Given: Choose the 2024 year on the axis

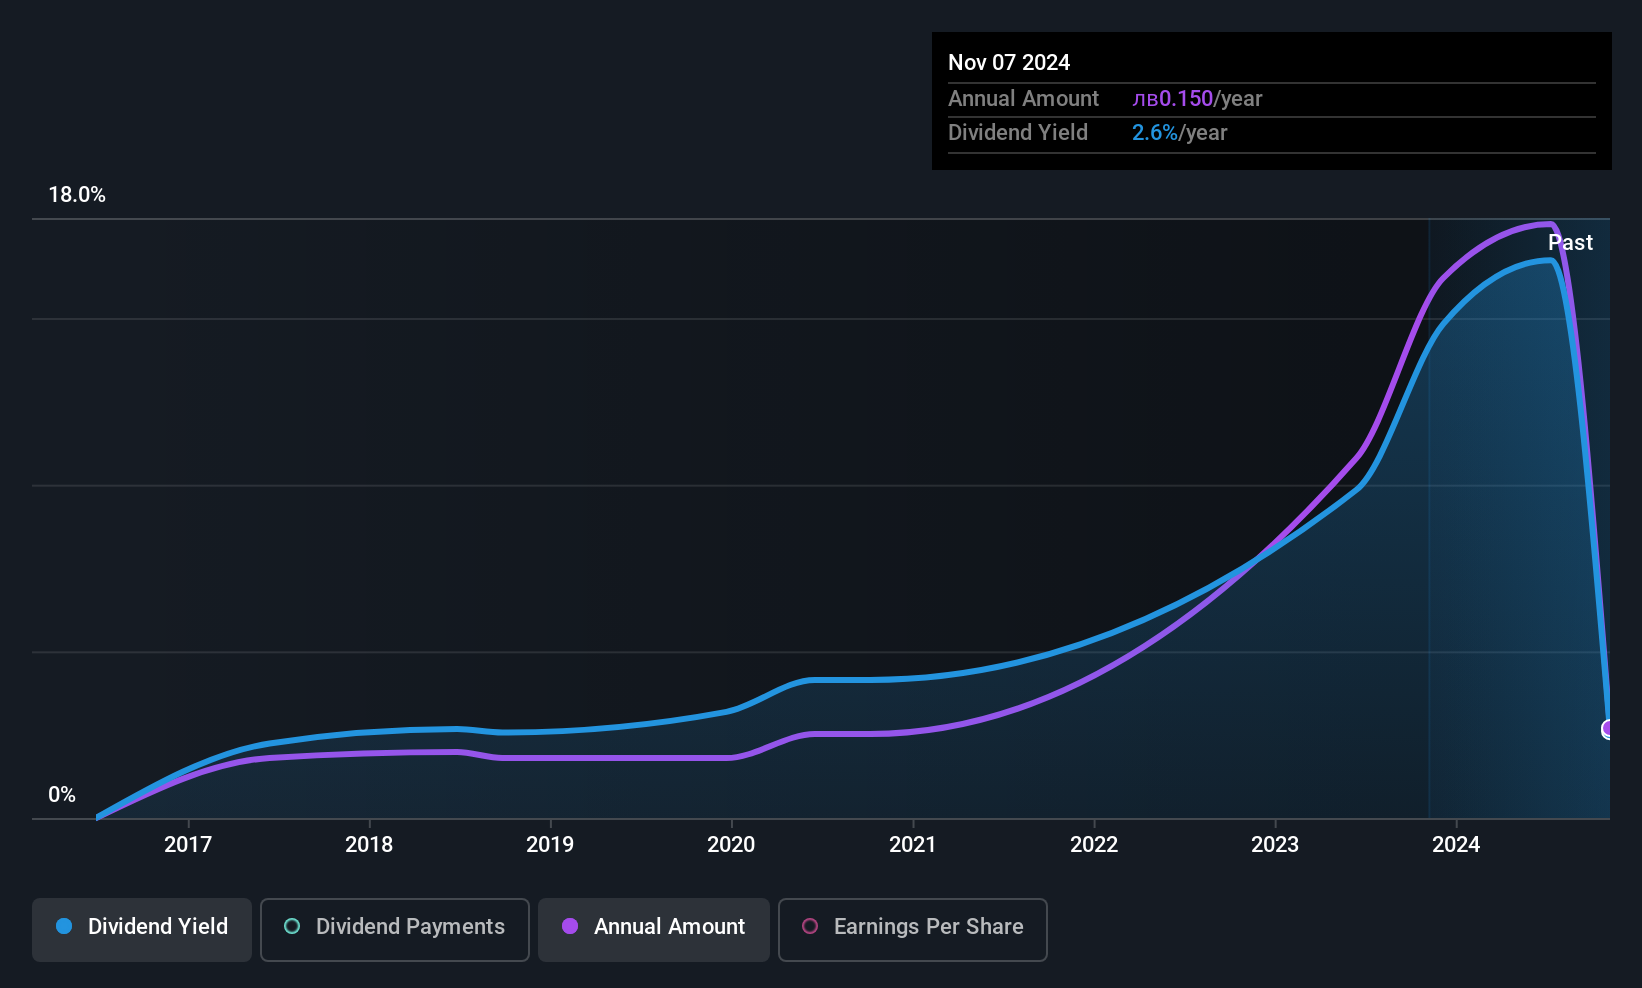Looking at the screenshot, I should [1456, 845].
